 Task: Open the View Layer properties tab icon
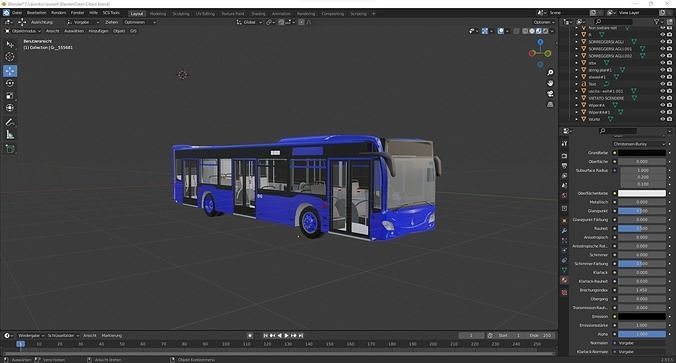(564, 176)
